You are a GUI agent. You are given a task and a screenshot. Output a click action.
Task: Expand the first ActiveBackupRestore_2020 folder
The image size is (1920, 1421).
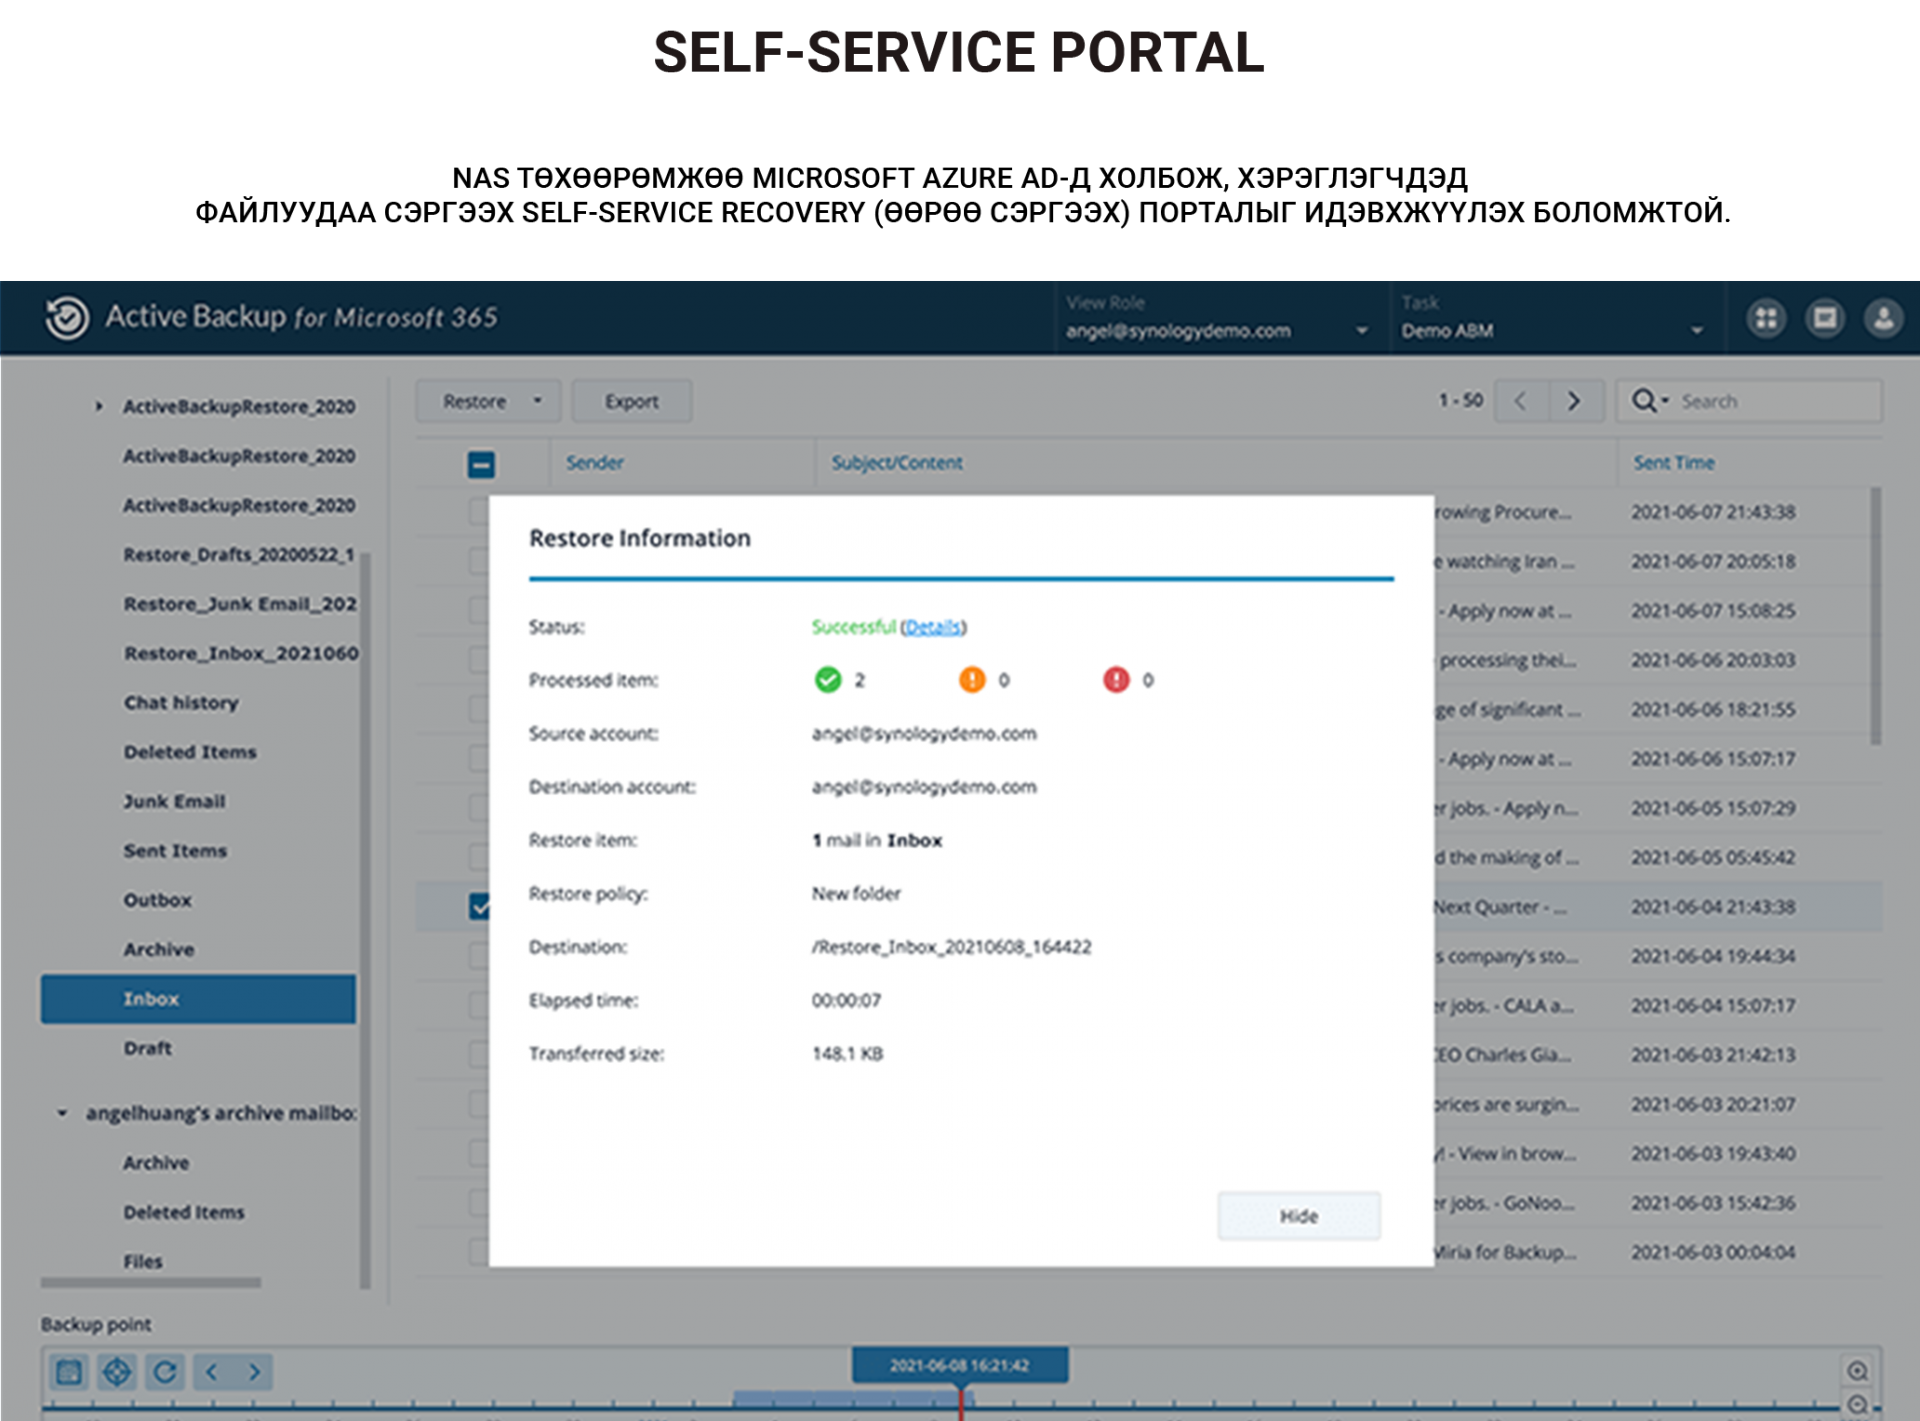[x=99, y=407]
